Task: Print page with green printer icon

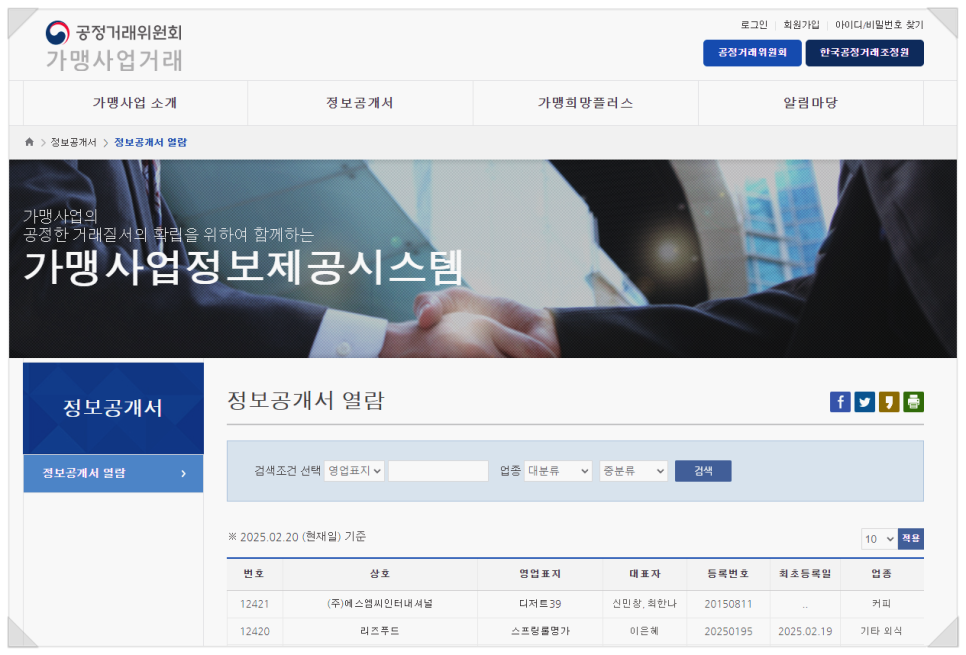Action: [913, 402]
